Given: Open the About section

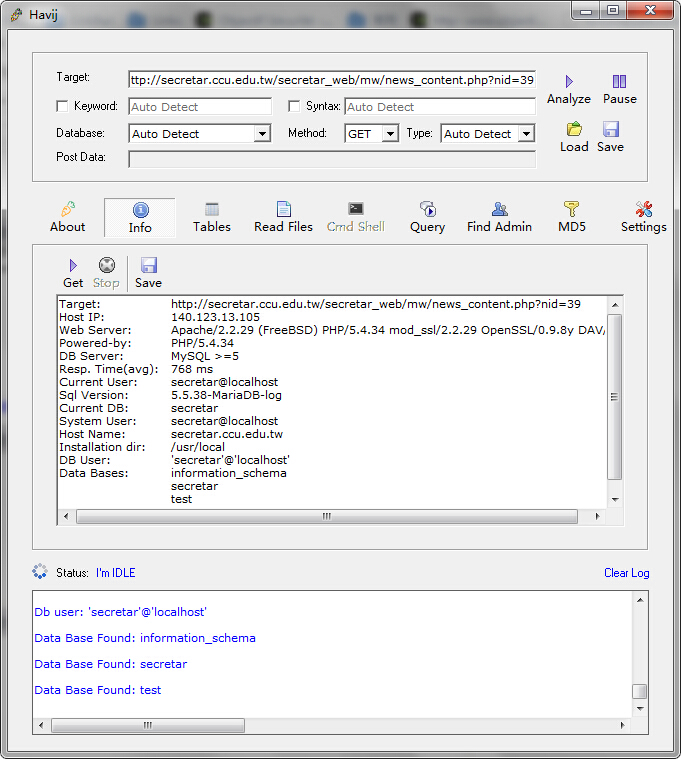Looking at the screenshot, I should [x=67, y=217].
